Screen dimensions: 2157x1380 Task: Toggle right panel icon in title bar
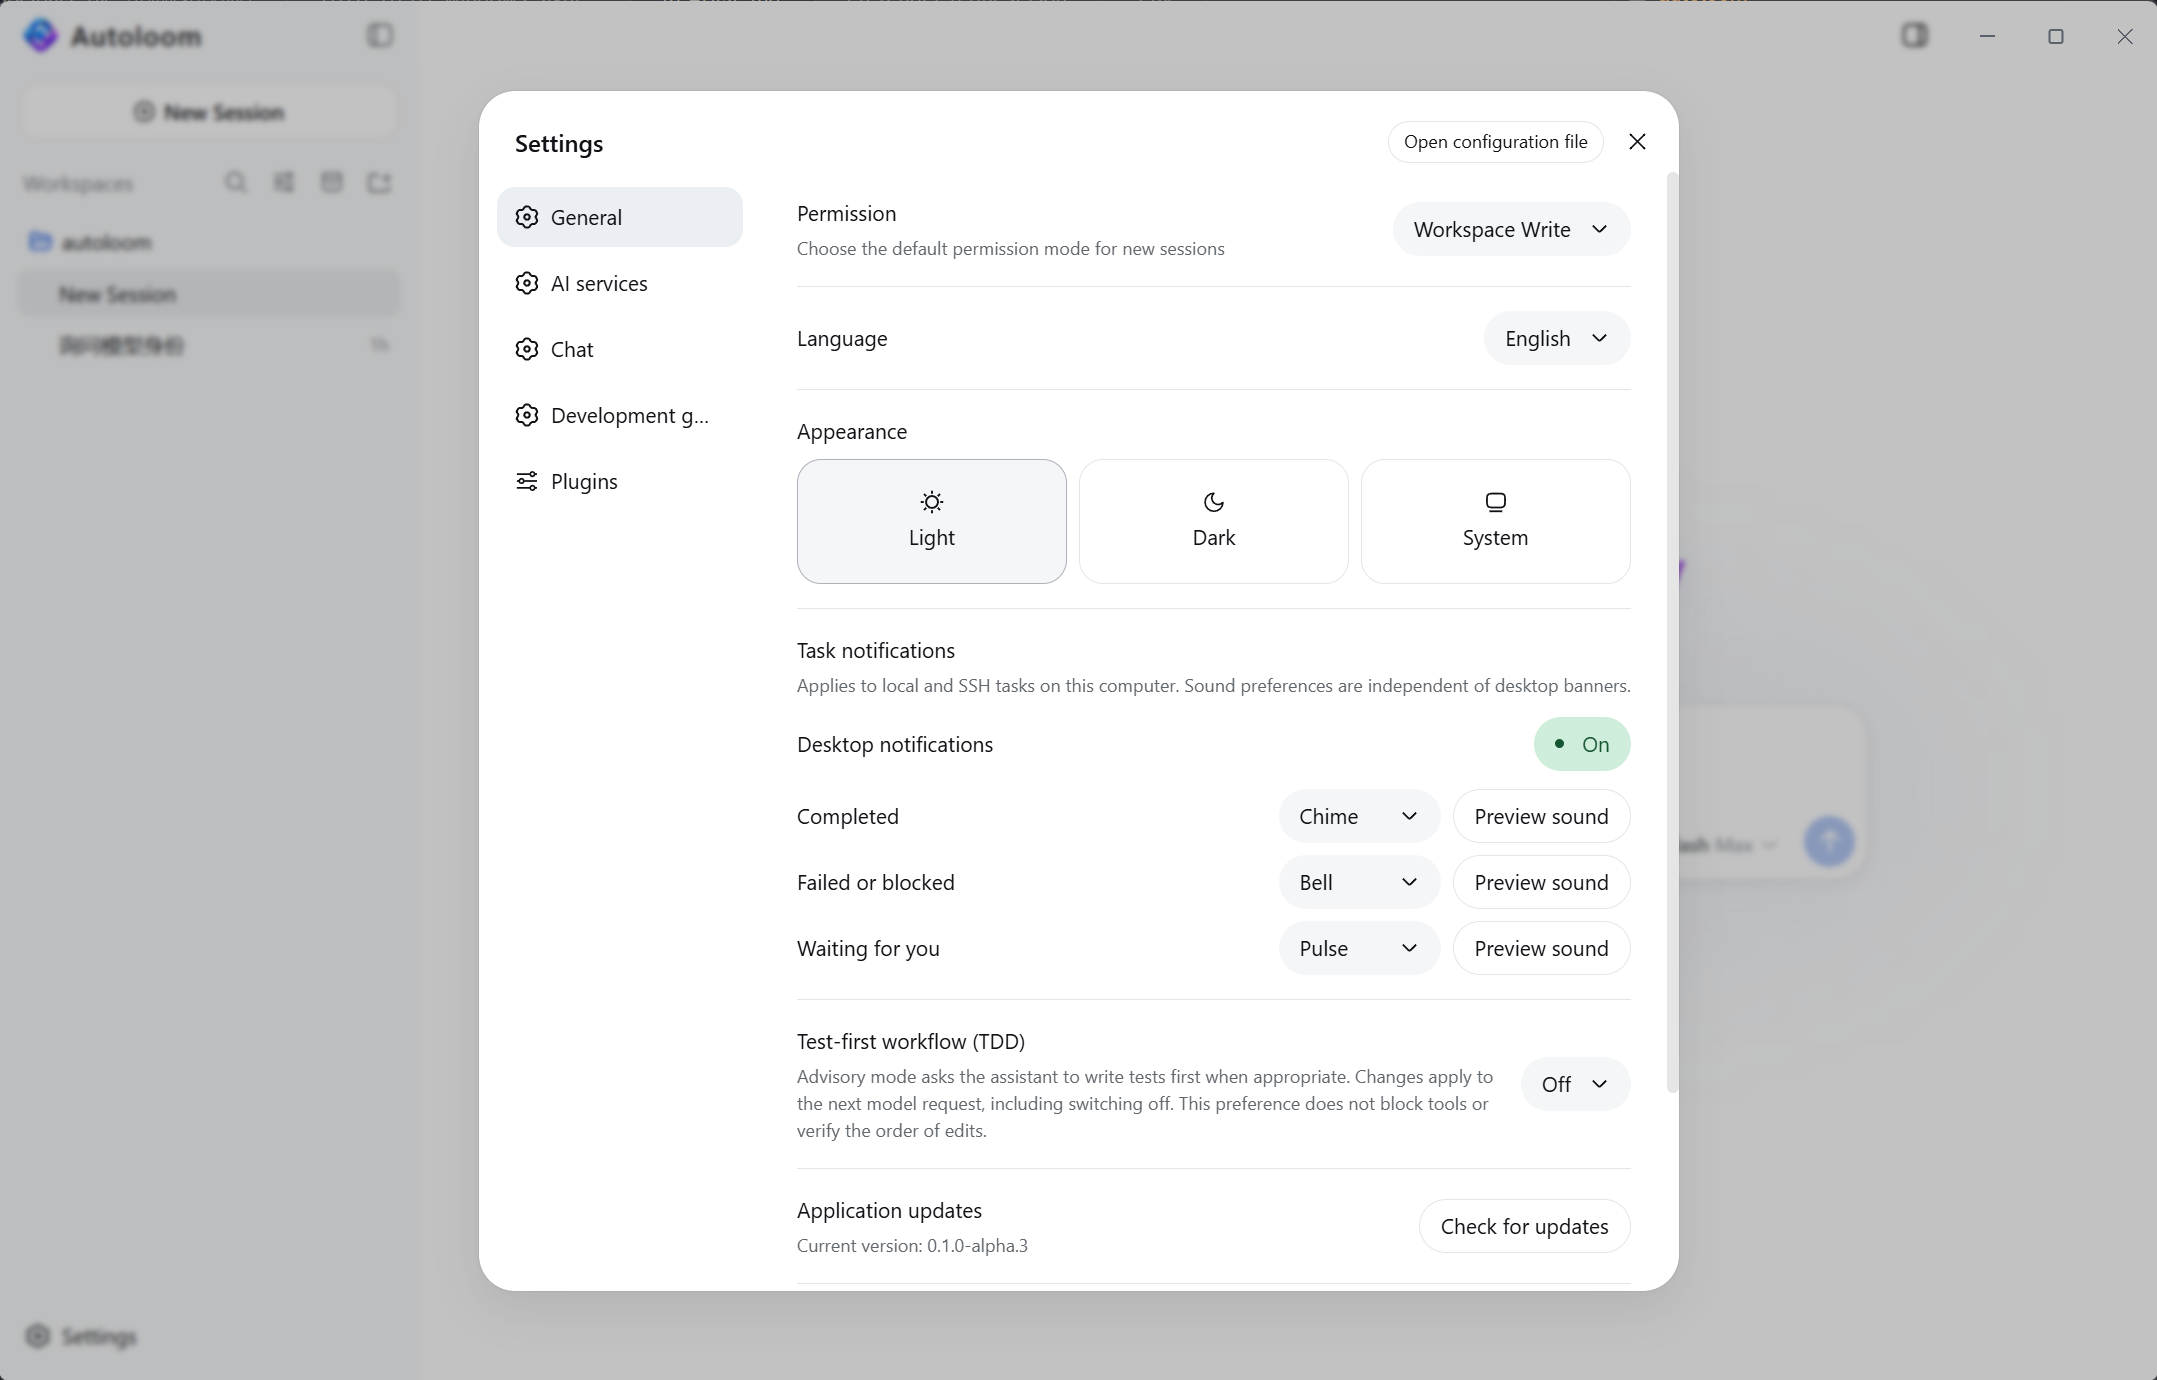[1914, 36]
